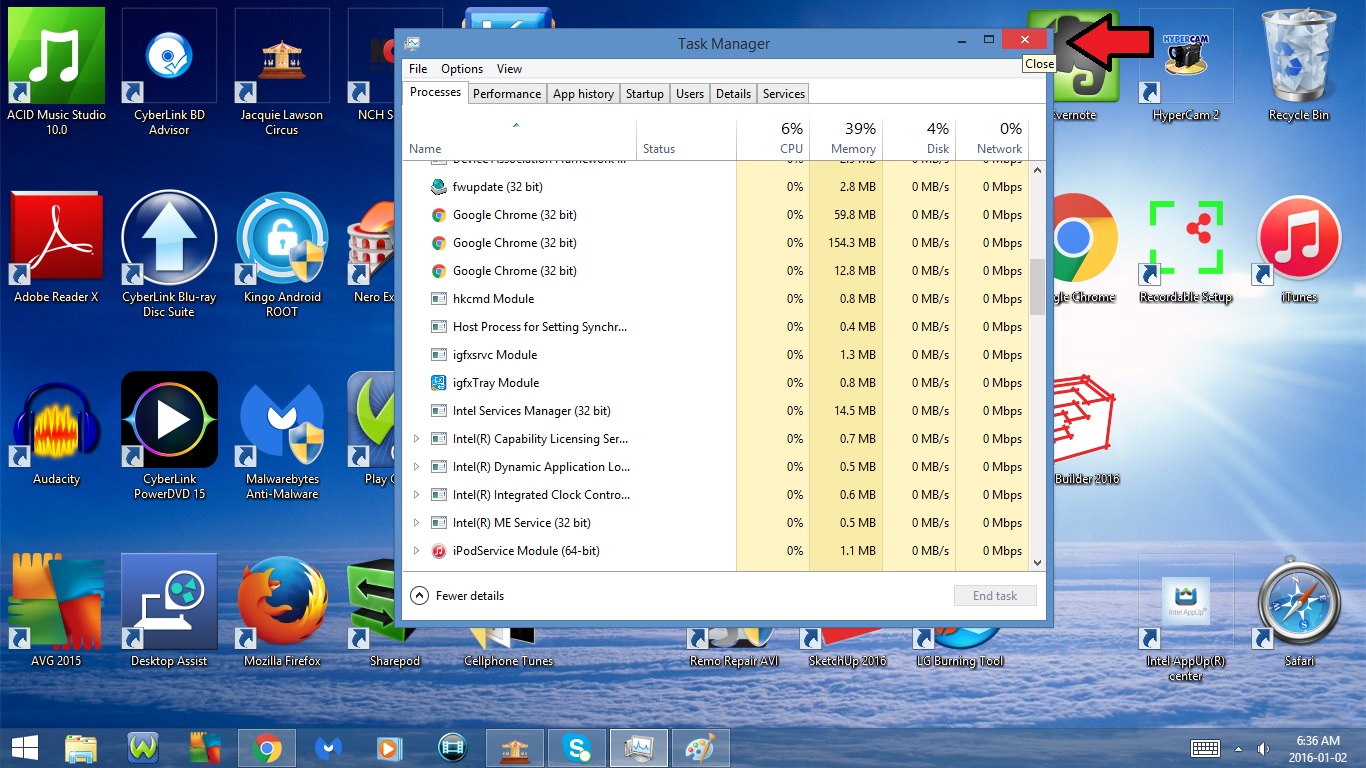Open CyberLink BD Advisor desktop shortcut
Viewport: 1366px width, 768px height.
coord(169,72)
